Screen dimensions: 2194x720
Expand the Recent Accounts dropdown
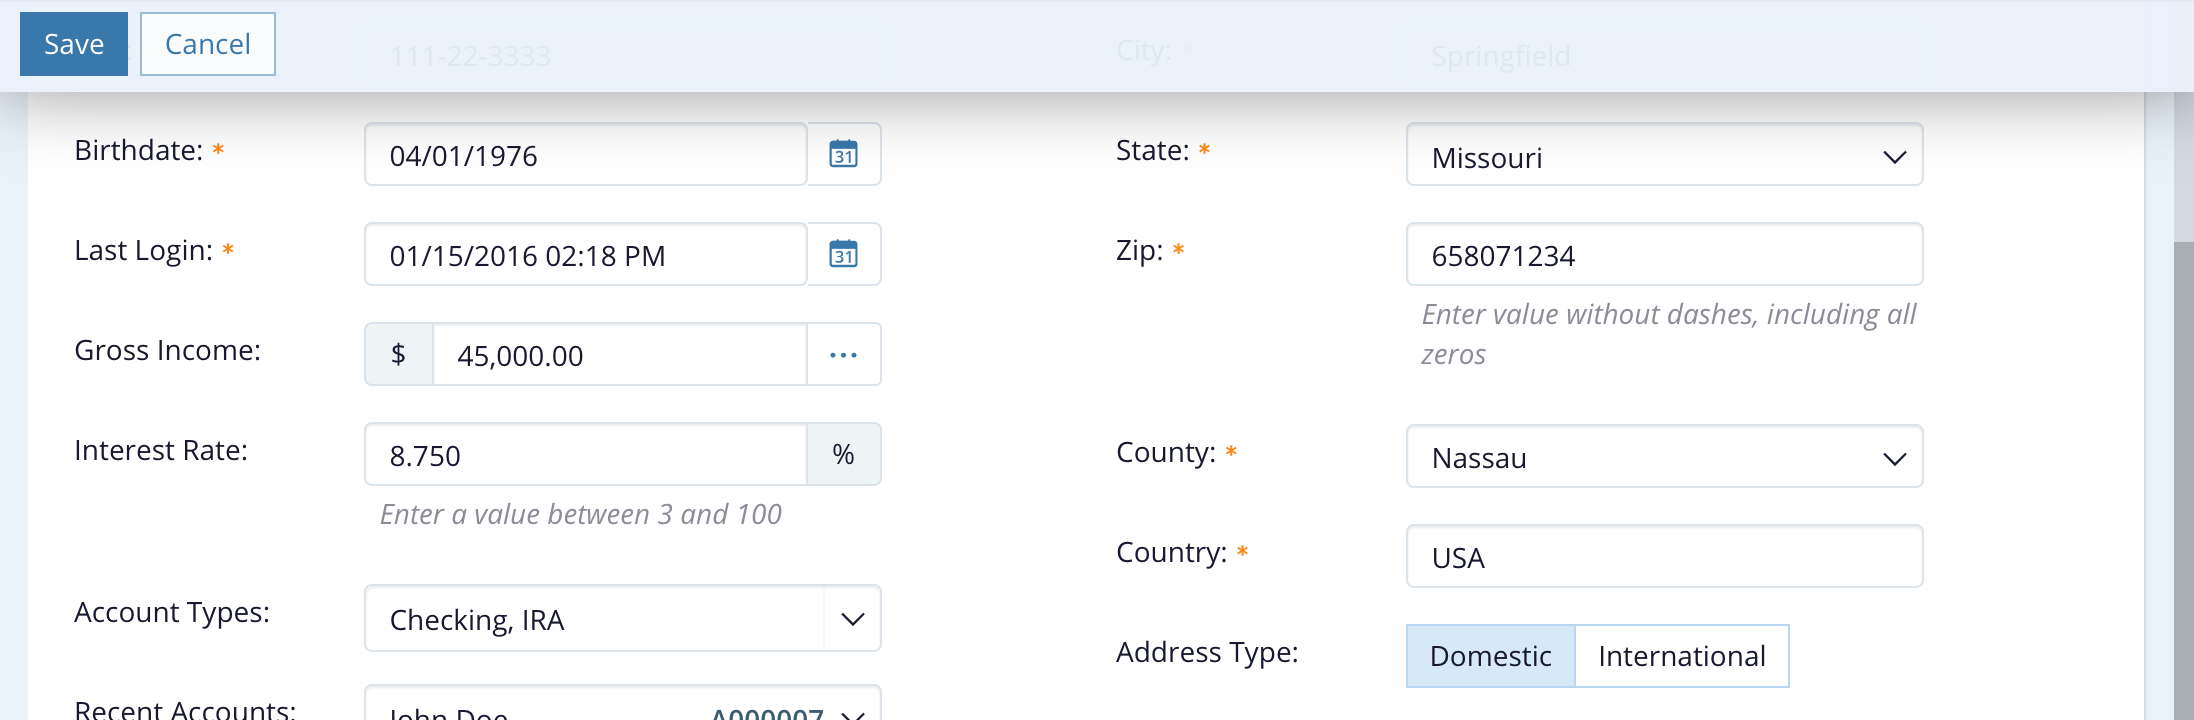click(x=852, y=714)
